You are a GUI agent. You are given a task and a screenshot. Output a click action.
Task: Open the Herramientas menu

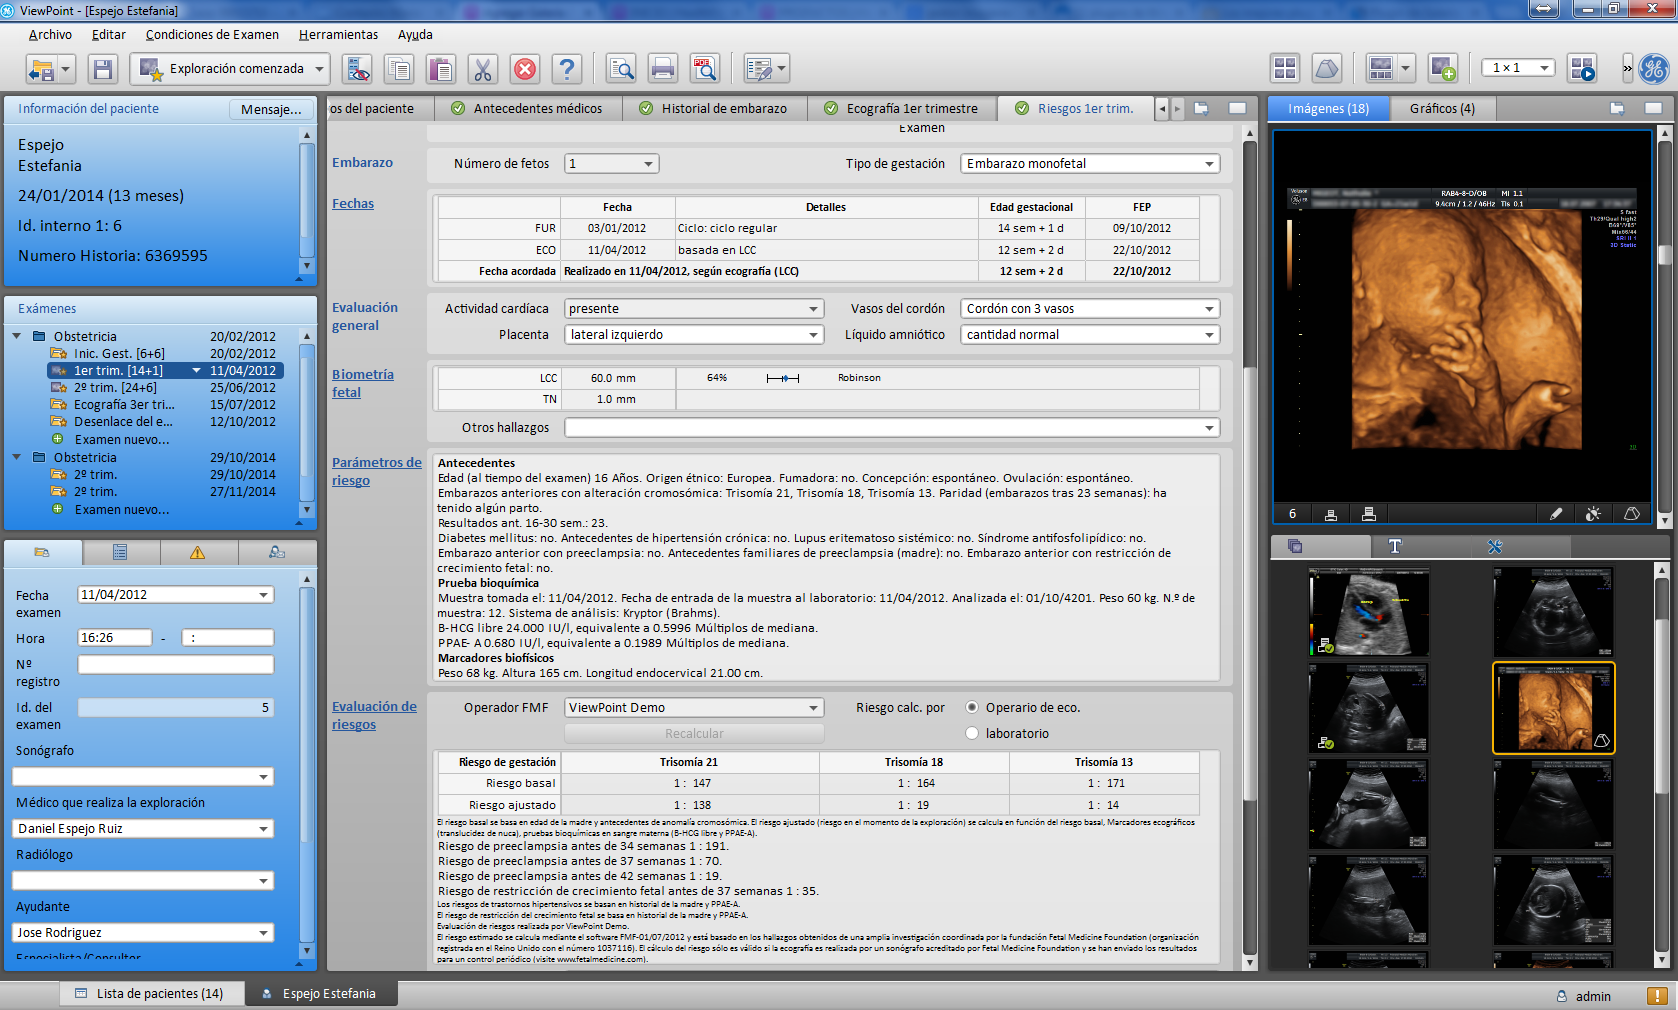tap(338, 35)
